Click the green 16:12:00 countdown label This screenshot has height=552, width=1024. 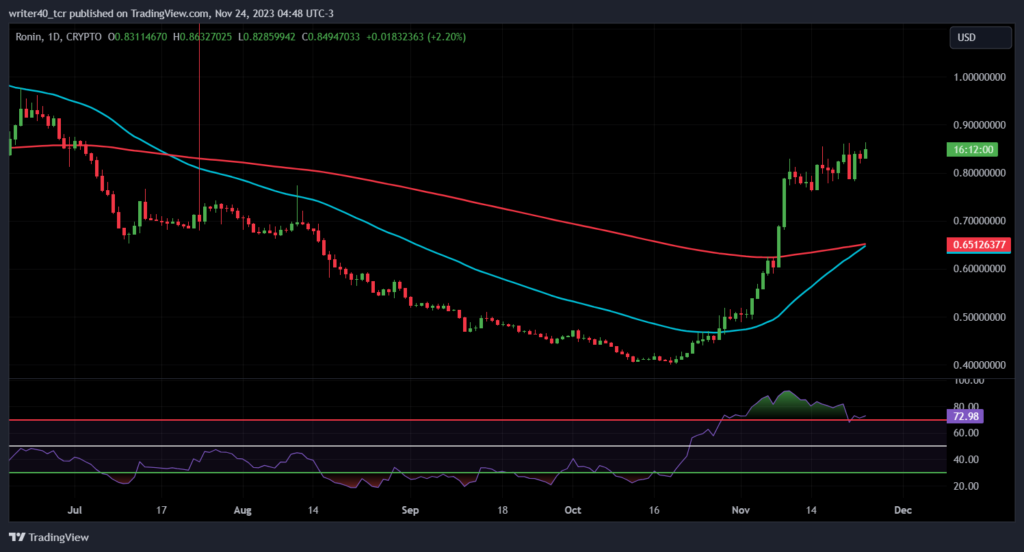pos(972,150)
